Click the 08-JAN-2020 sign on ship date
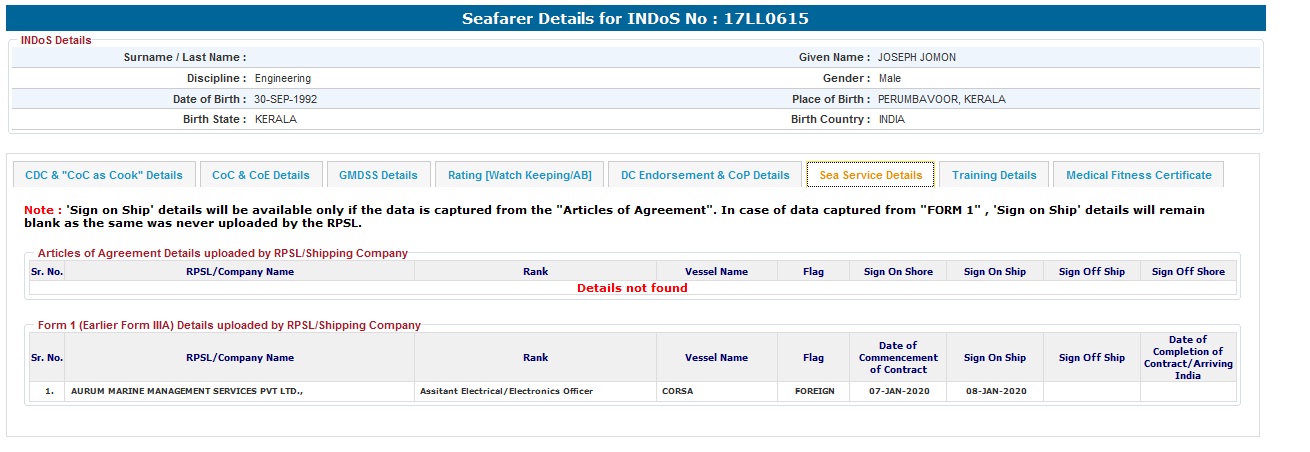The image size is (1310, 452). pyautogui.click(x=994, y=391)
